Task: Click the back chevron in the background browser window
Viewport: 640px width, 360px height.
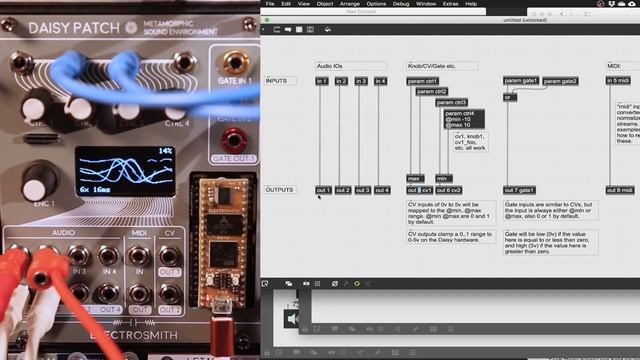Action: click(562, 14)
